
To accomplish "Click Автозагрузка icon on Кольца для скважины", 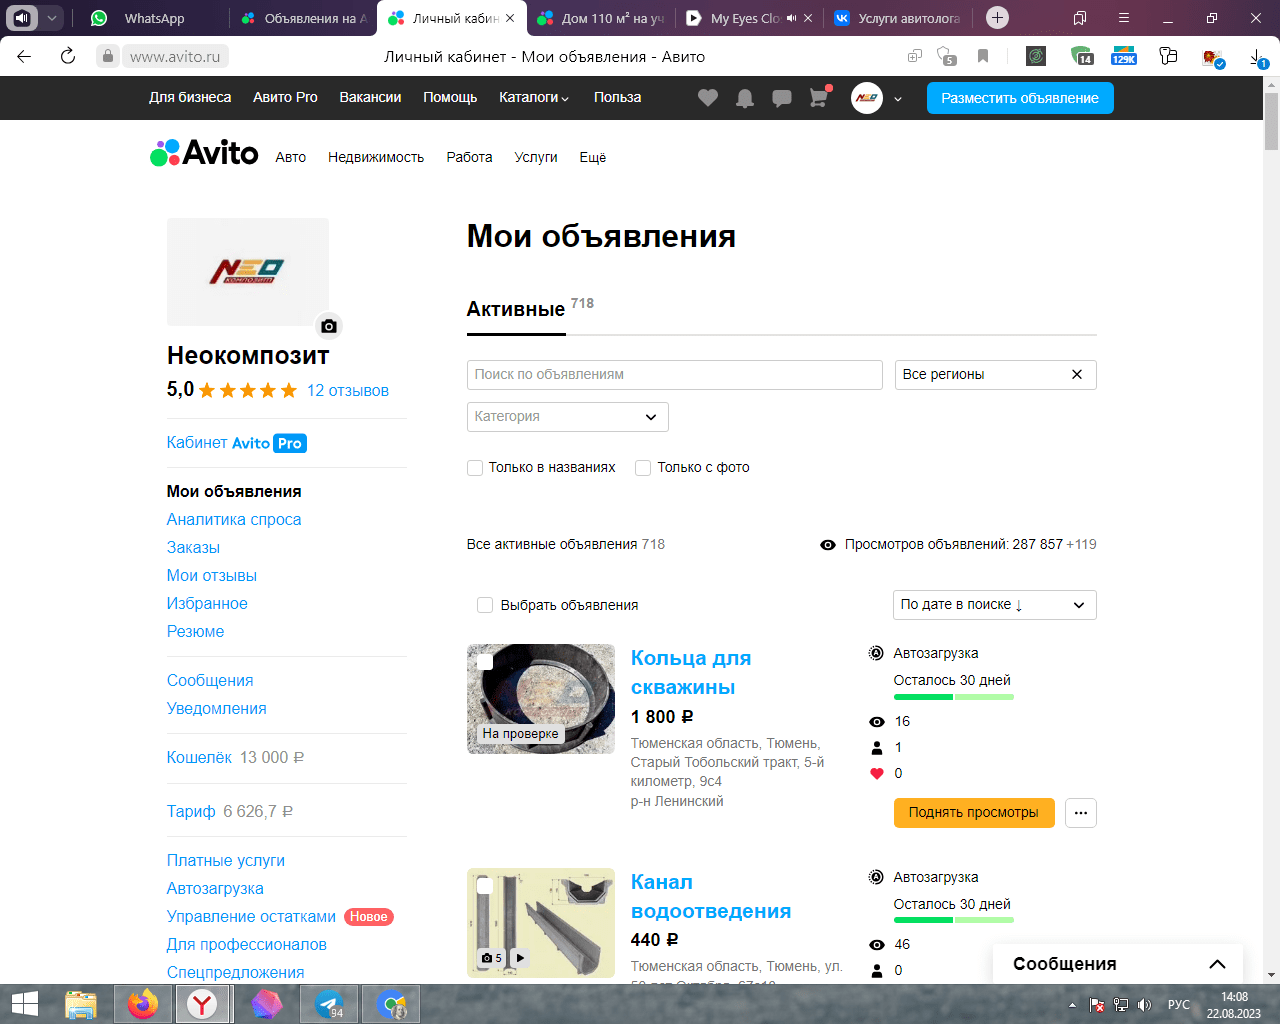I will click(876, 653).
